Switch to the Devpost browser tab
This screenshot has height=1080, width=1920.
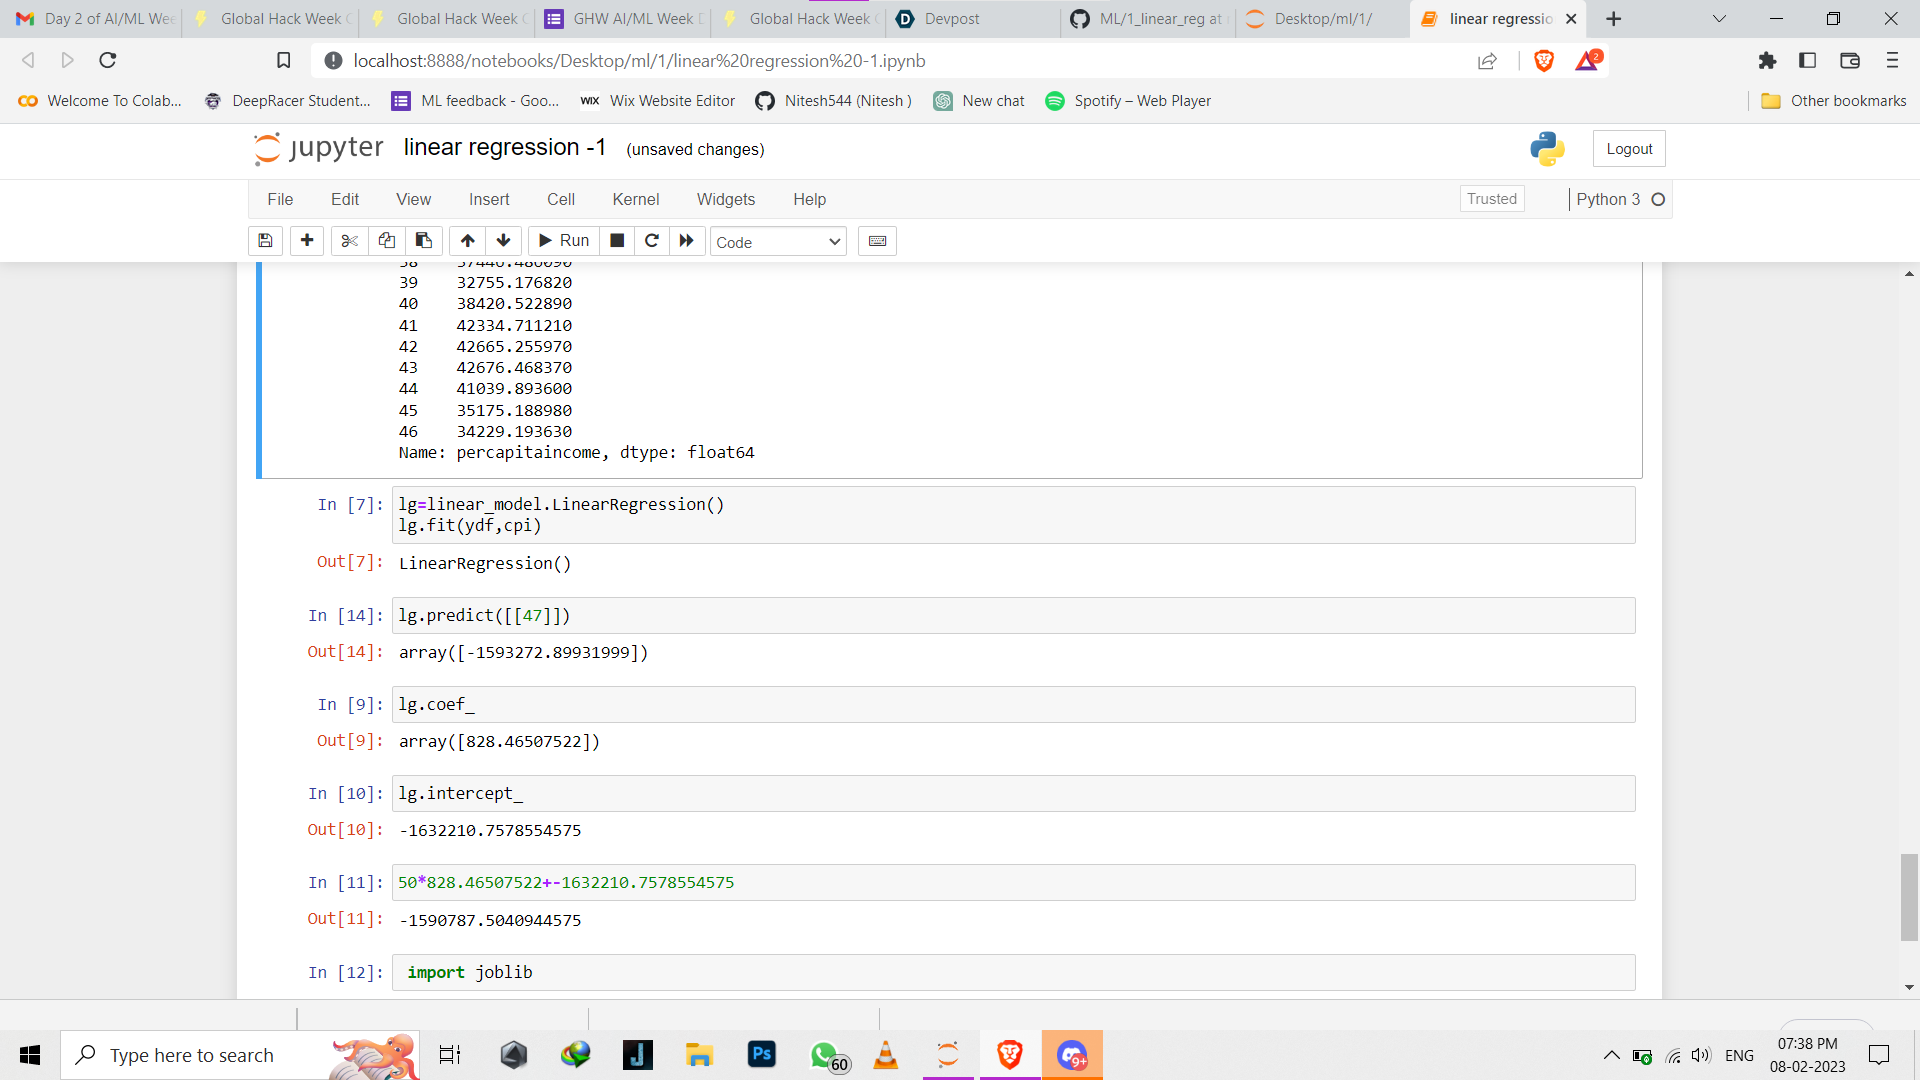[x=950, y=19]
